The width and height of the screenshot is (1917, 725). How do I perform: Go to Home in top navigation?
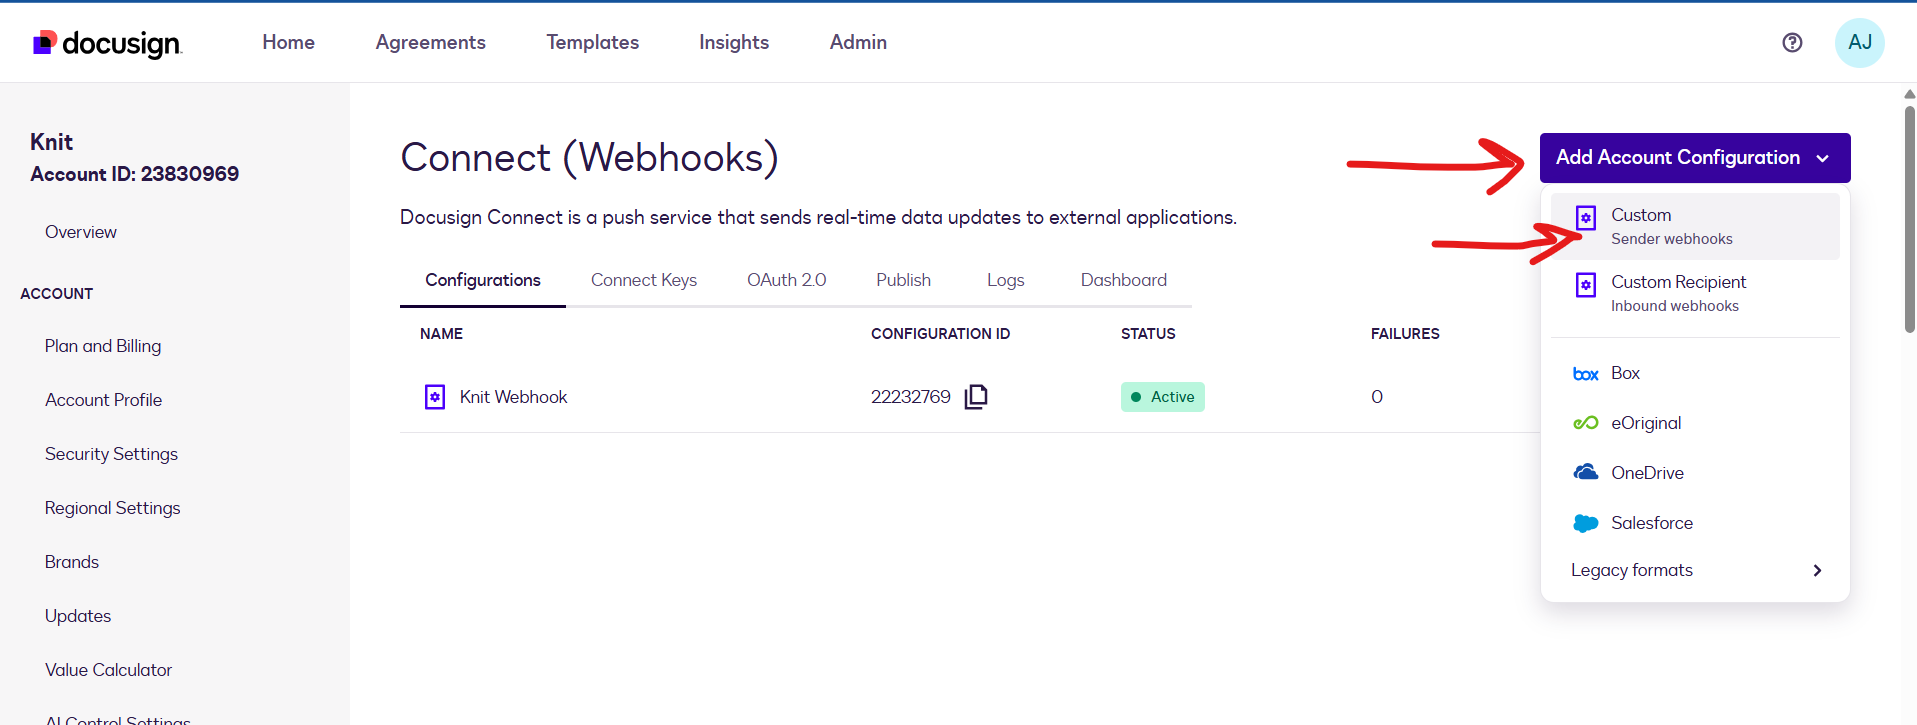click(289, 42)
